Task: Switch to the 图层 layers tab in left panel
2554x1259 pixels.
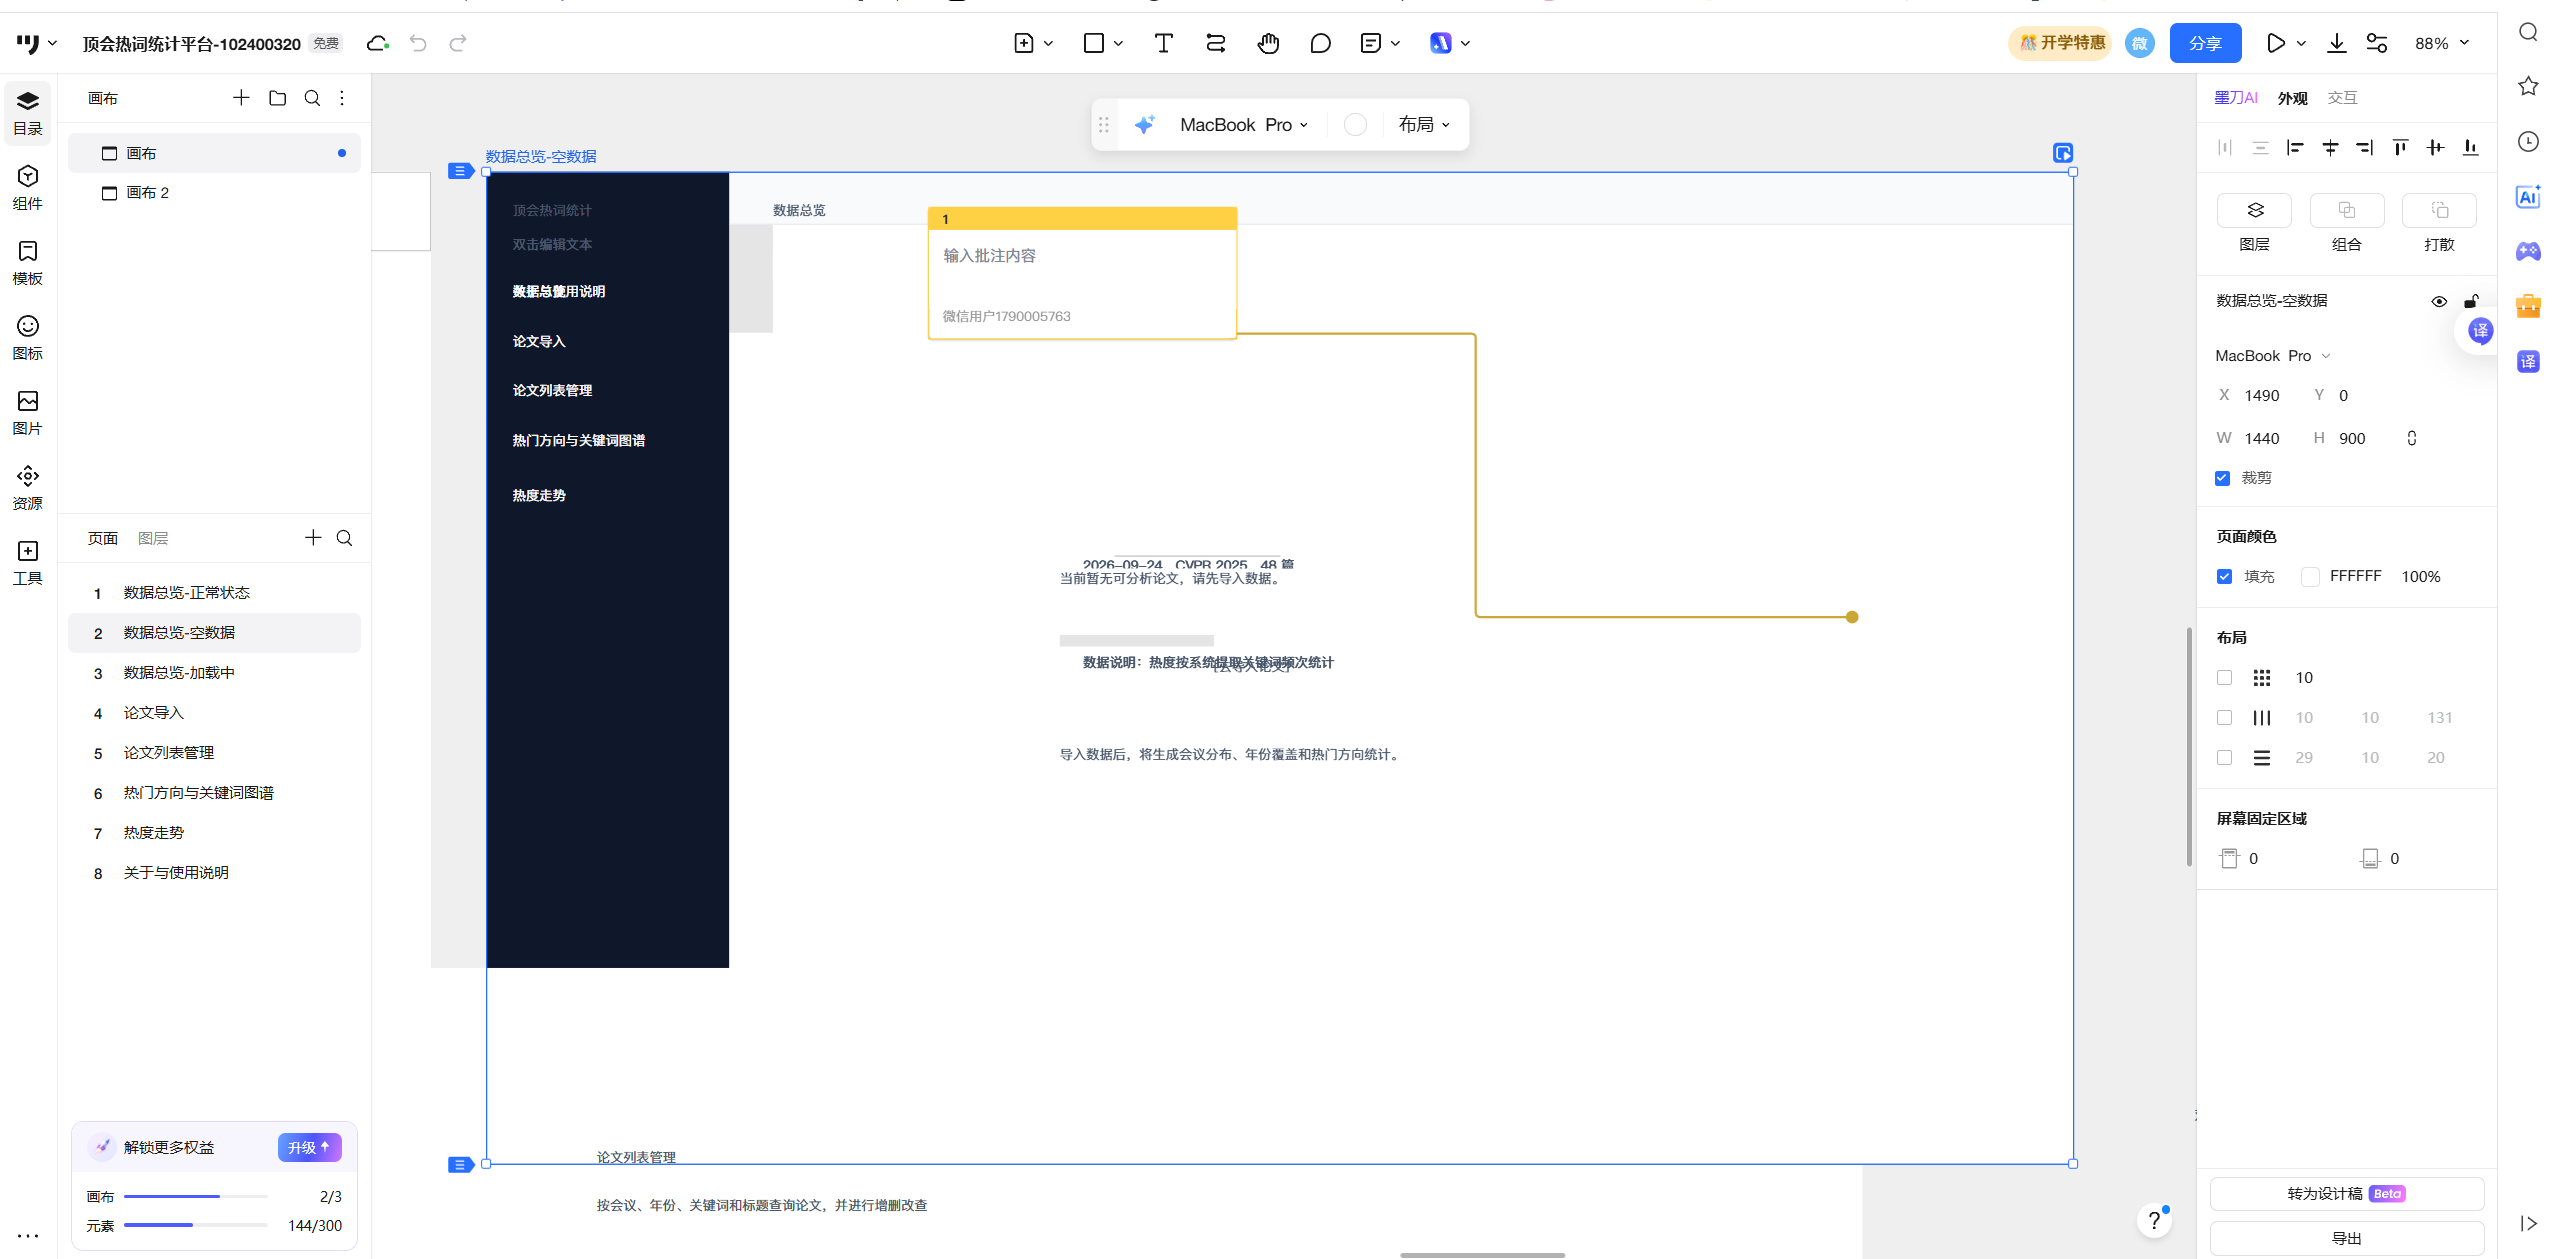Action: coord(153,538)
